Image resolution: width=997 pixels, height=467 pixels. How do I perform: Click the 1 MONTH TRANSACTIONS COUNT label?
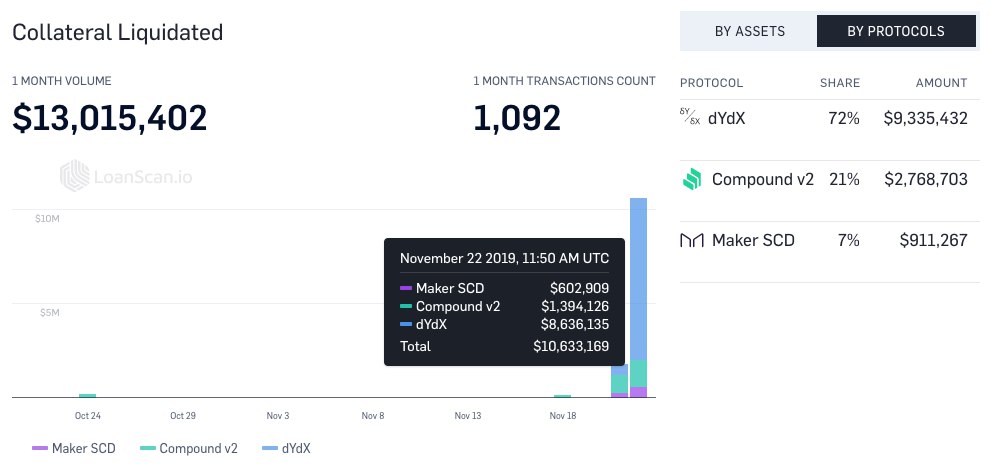564,81
